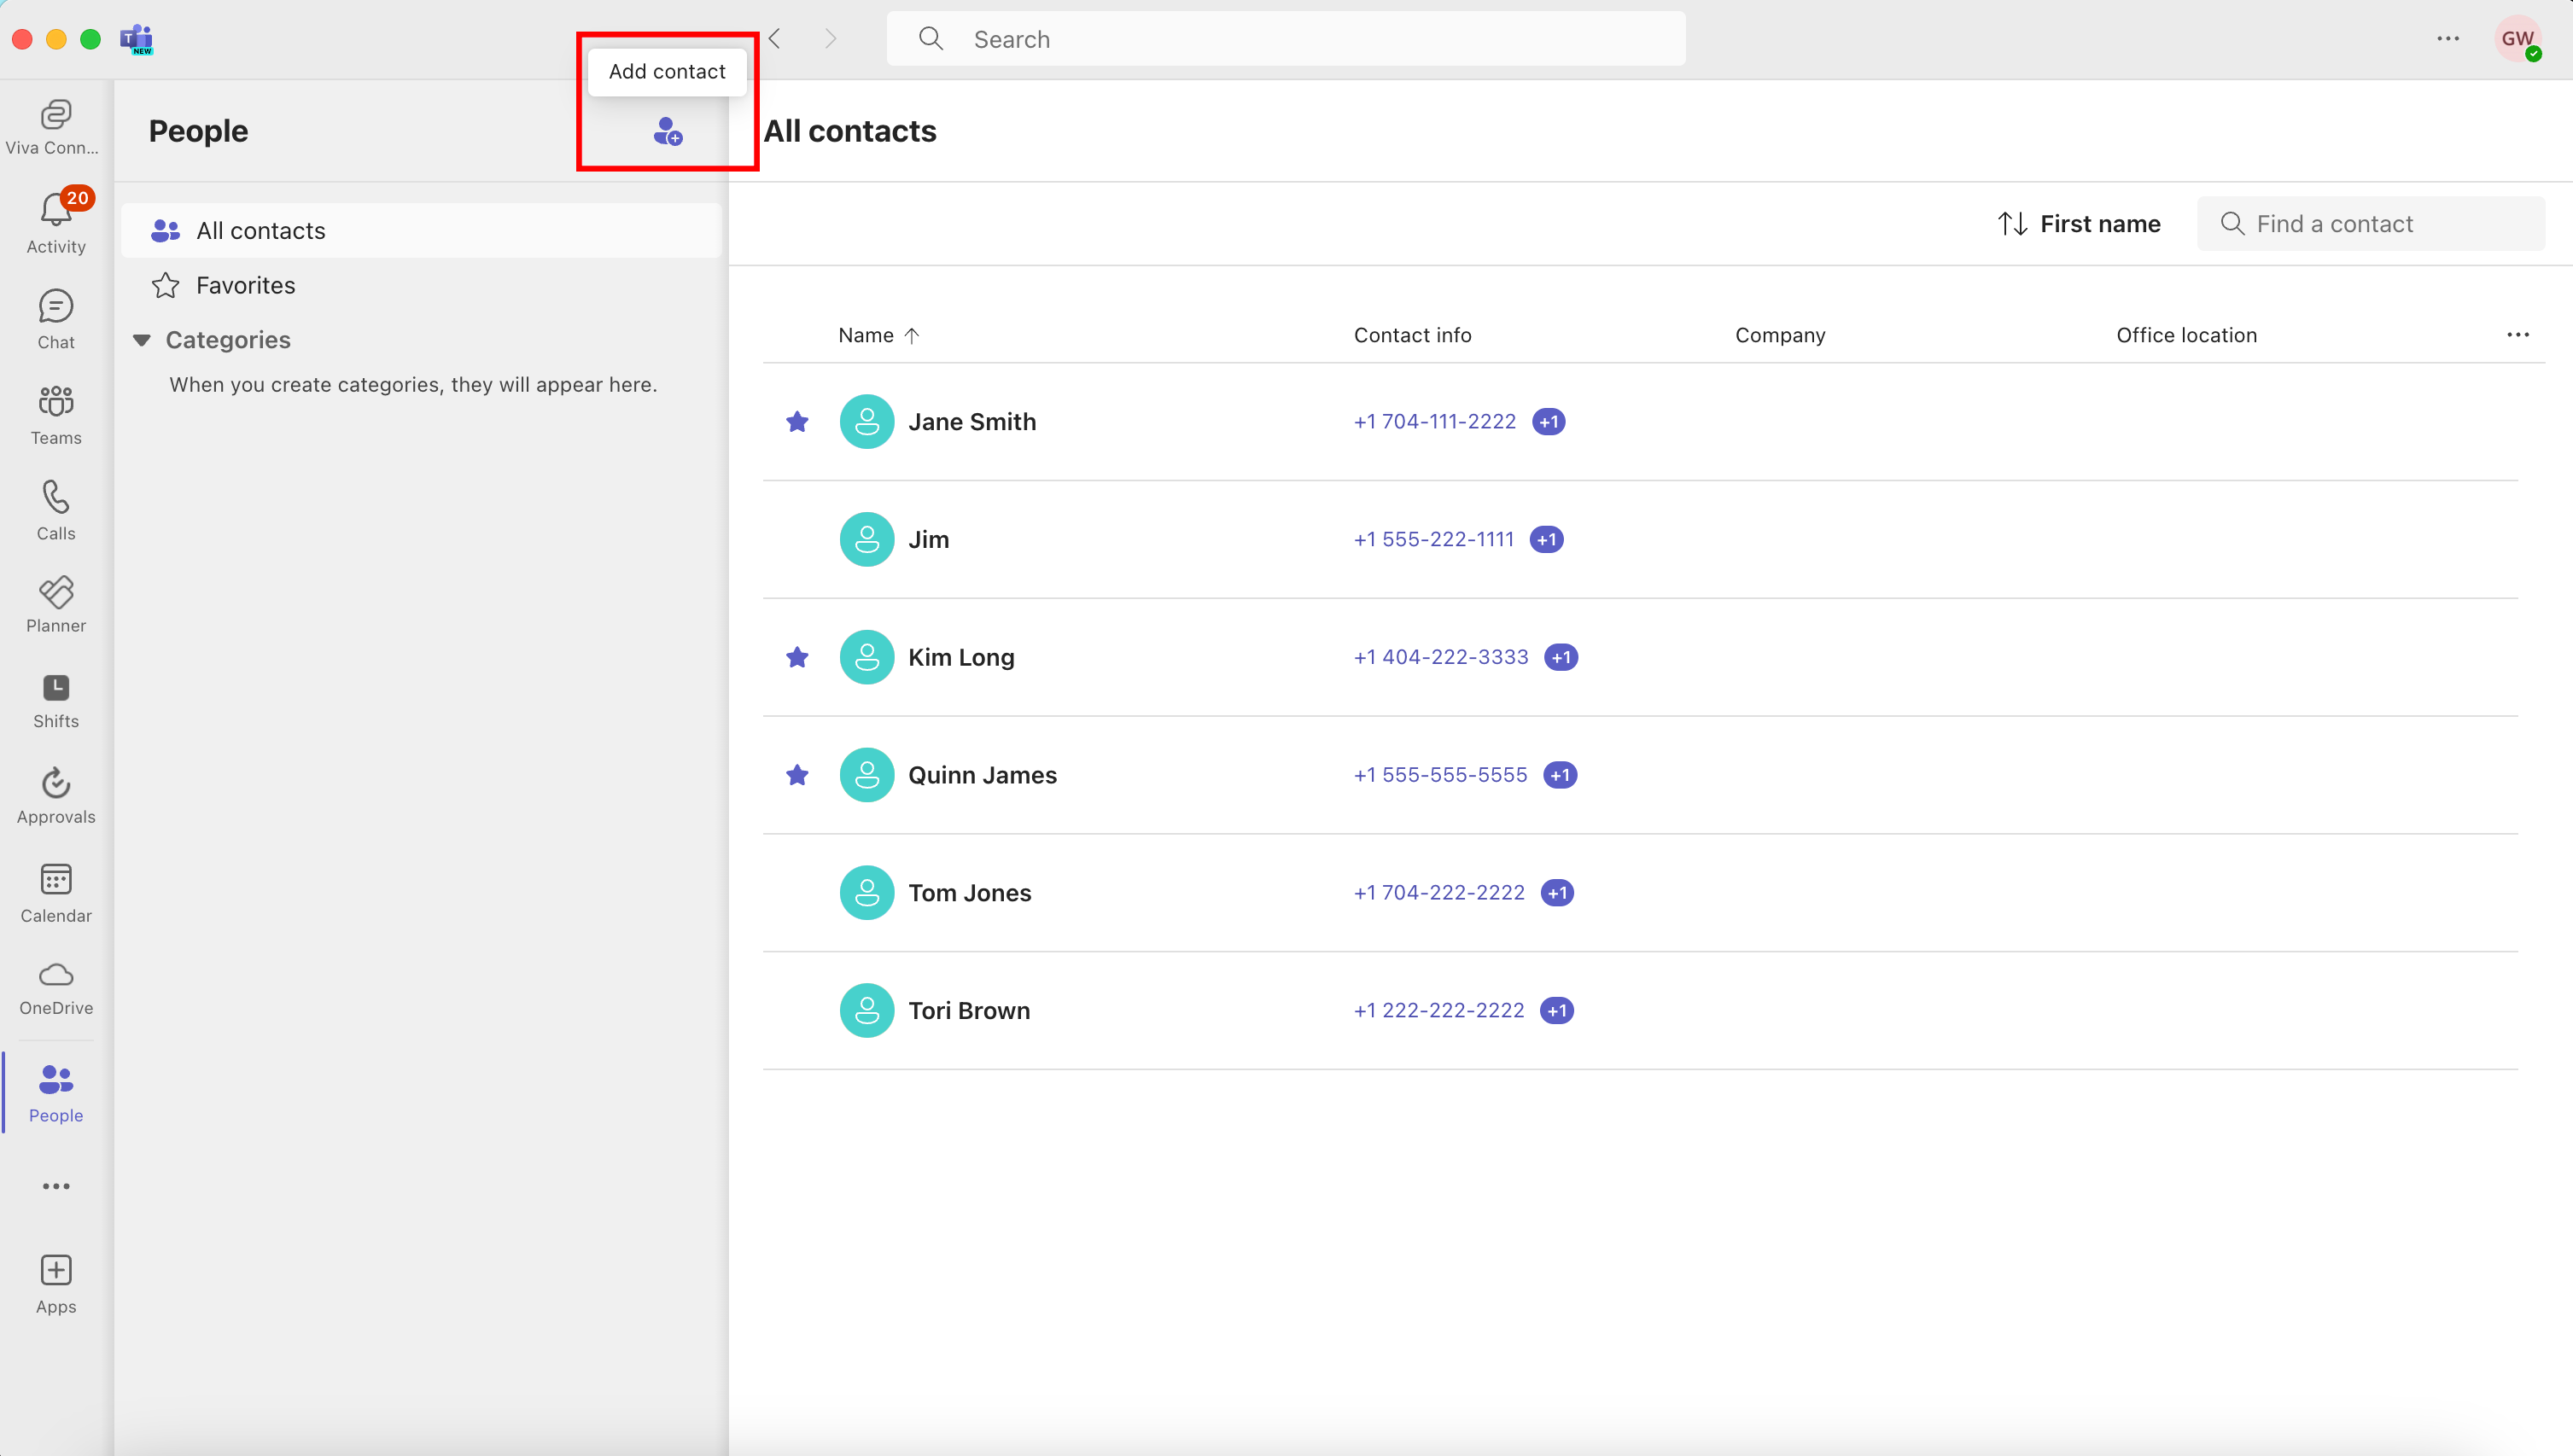Open the Calls app
The width and height of the screenshot is (2573, 1456).
[x=56, y=511]
